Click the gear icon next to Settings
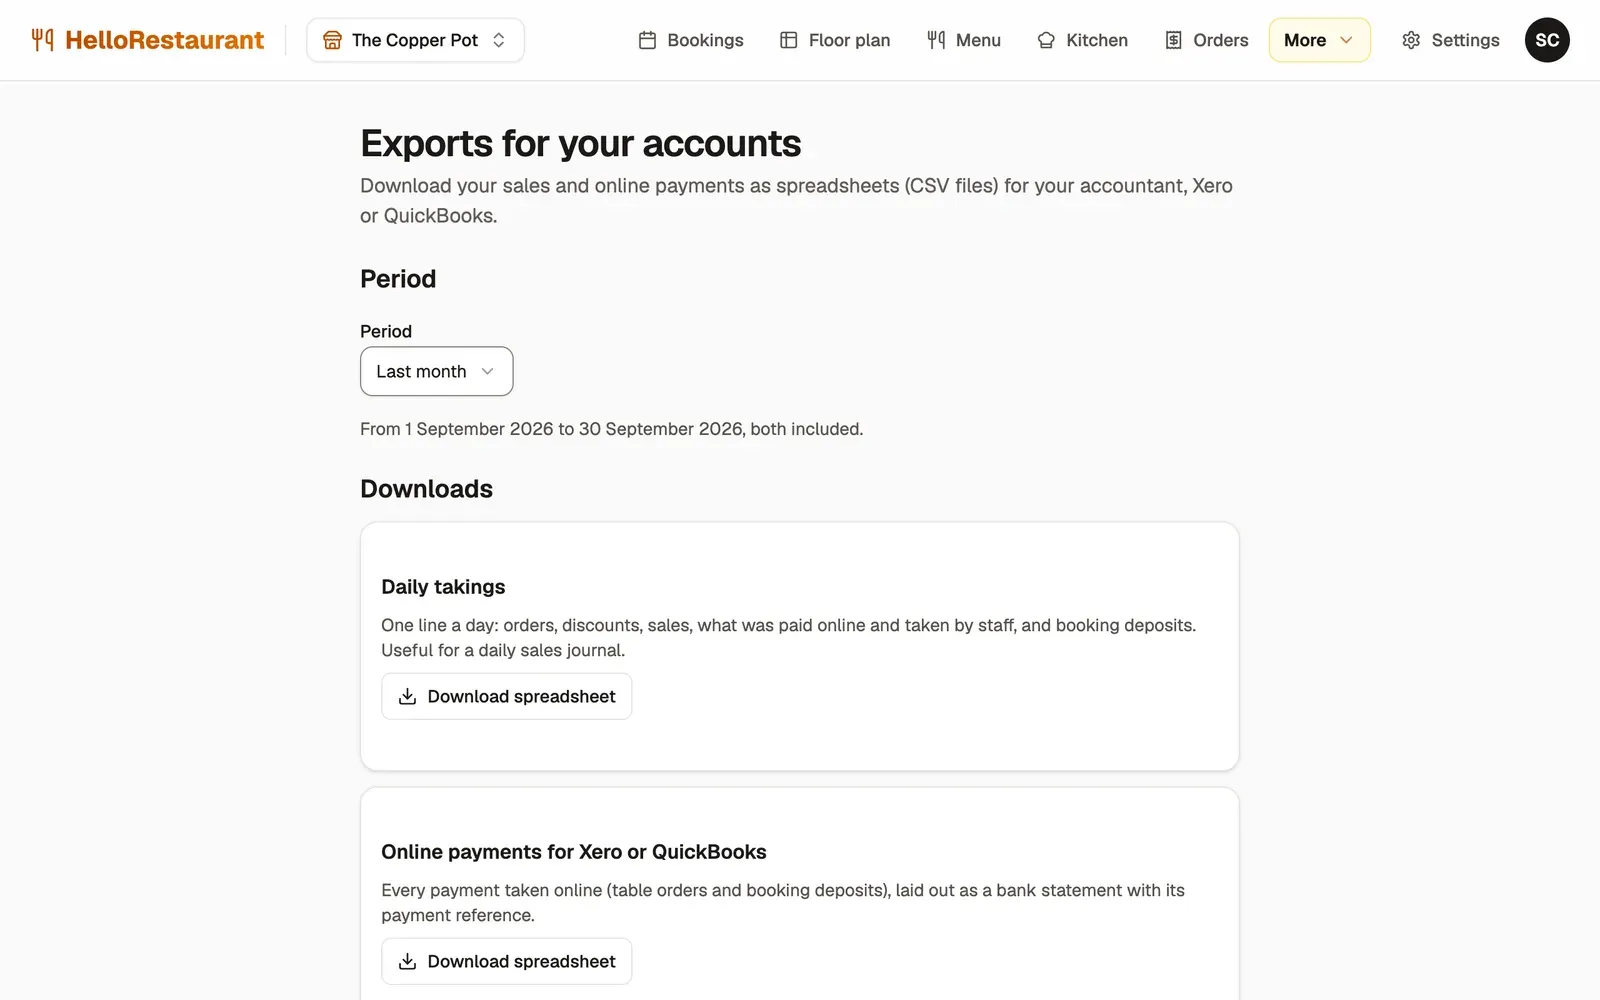 [1411, 40]
